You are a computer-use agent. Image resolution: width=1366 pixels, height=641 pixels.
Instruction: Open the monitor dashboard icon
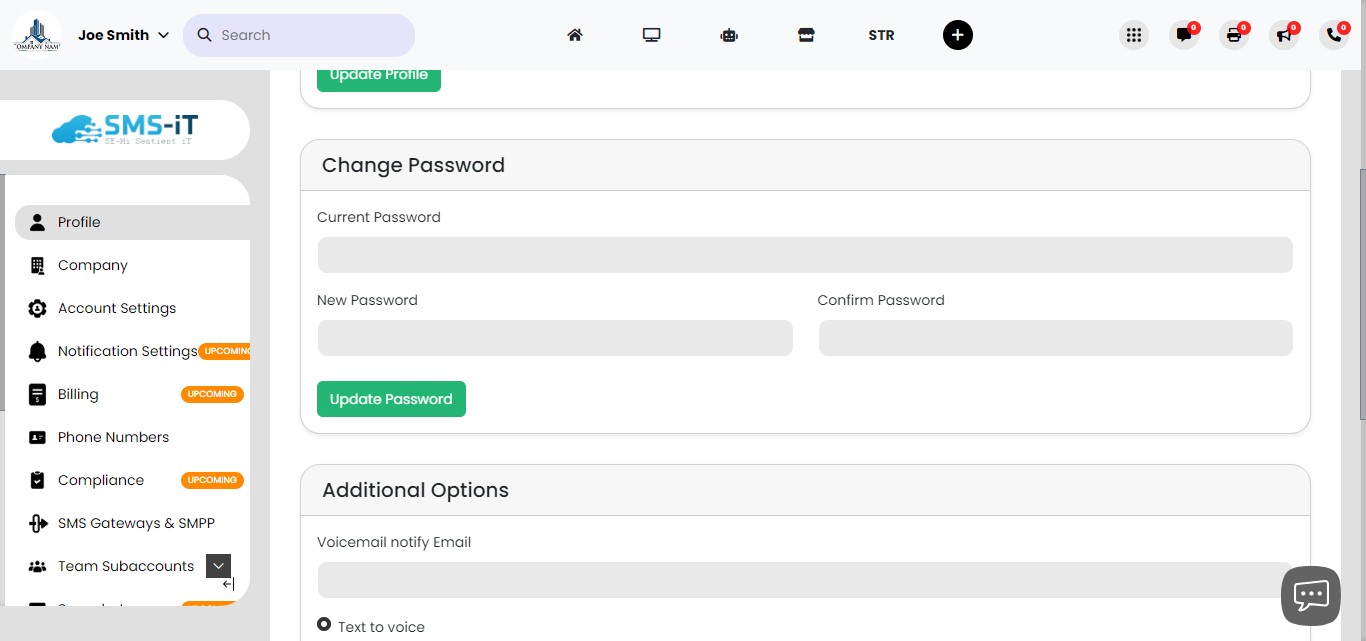point(652,35)
